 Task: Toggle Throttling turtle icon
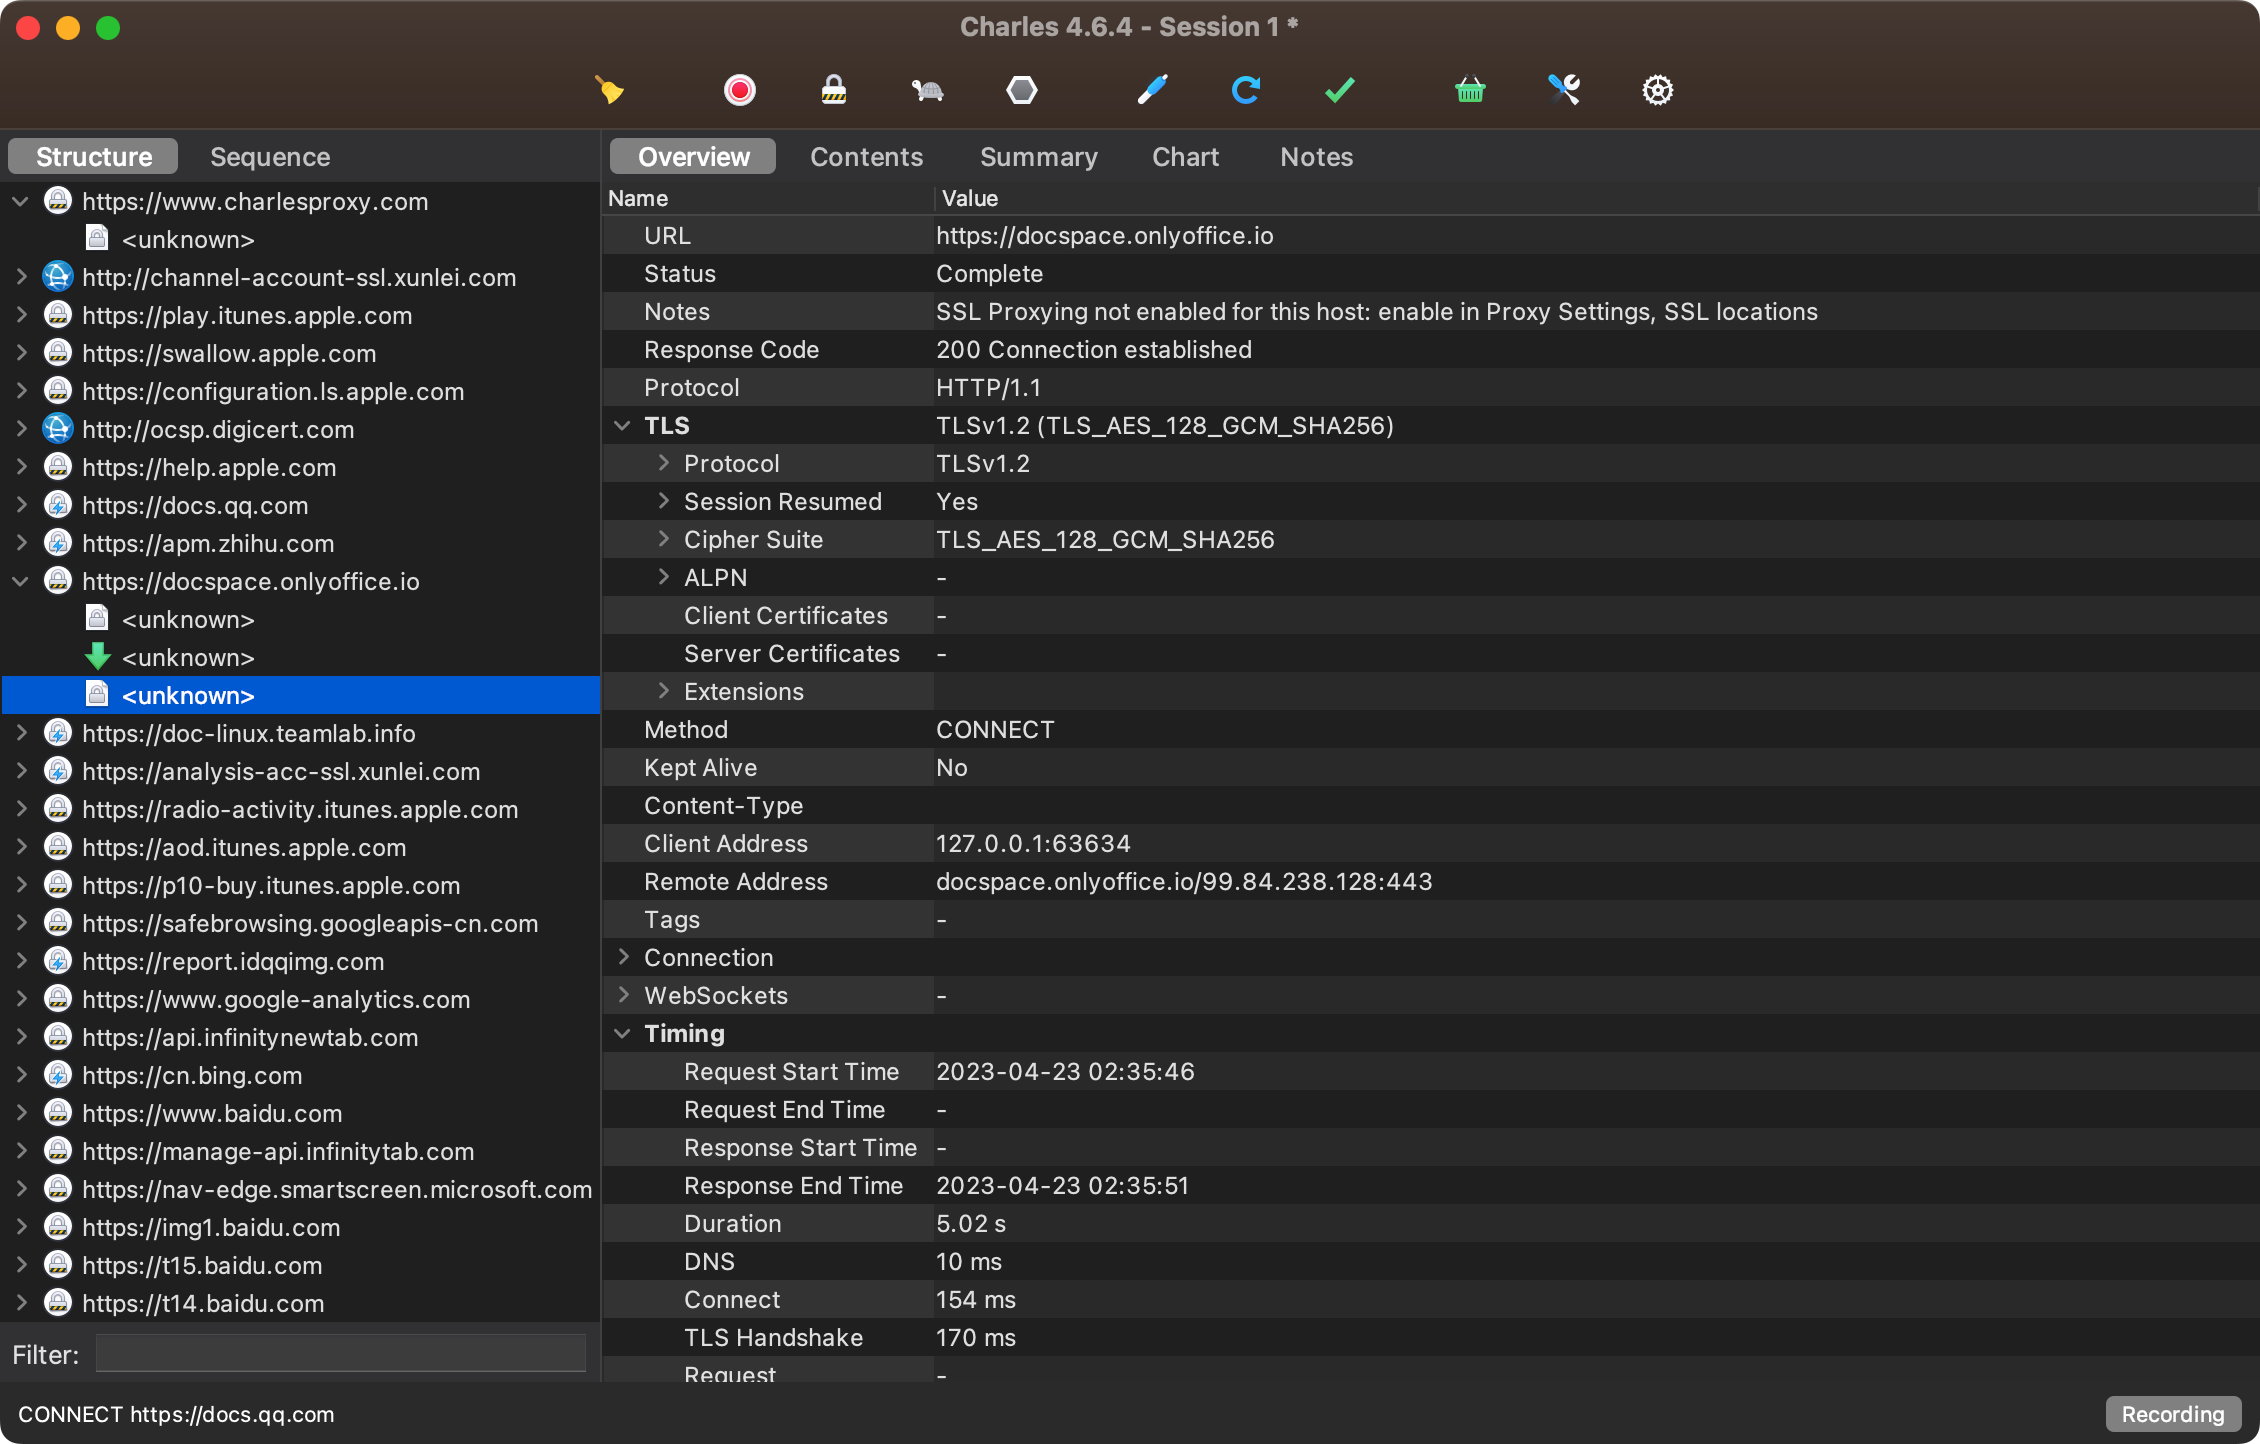tap(928, 90)
